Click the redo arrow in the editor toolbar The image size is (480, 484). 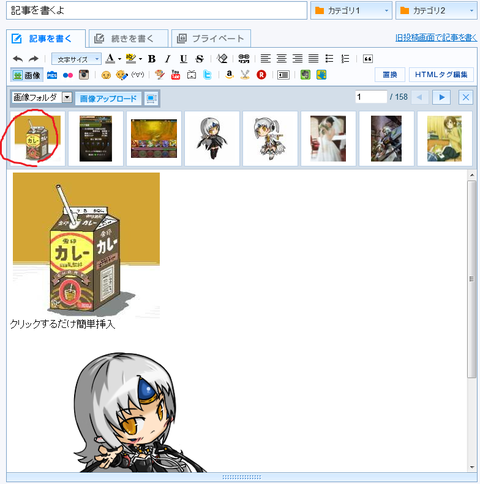pyautogui.click(x=33, y=59)
